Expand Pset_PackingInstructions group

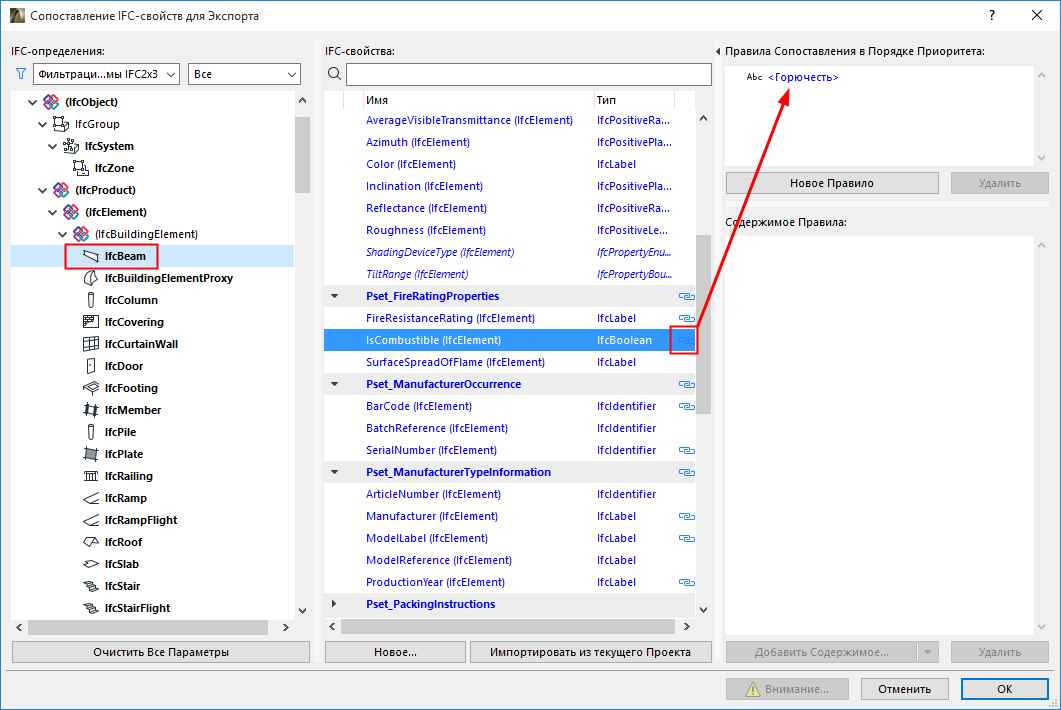334,604
